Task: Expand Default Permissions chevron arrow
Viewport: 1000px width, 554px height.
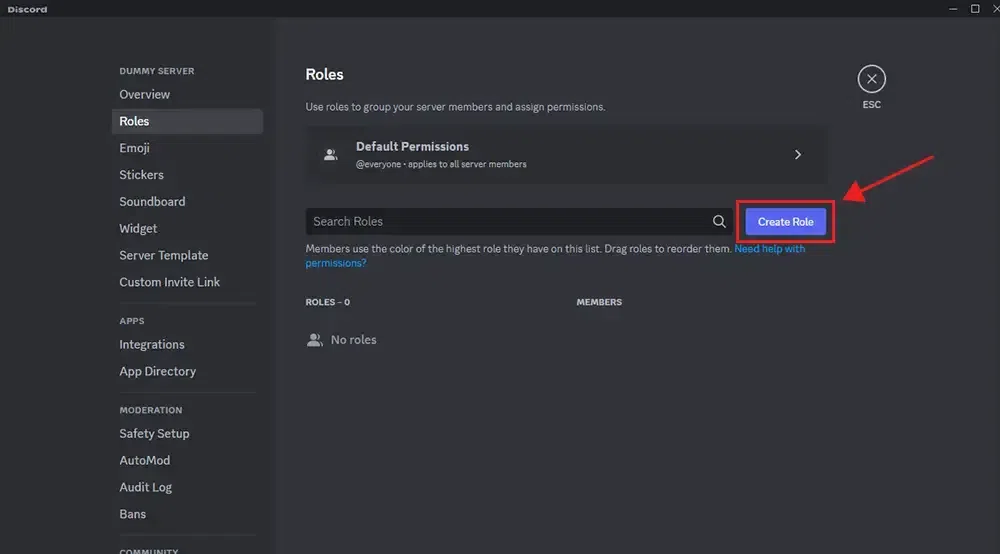Action: (798, 155)
